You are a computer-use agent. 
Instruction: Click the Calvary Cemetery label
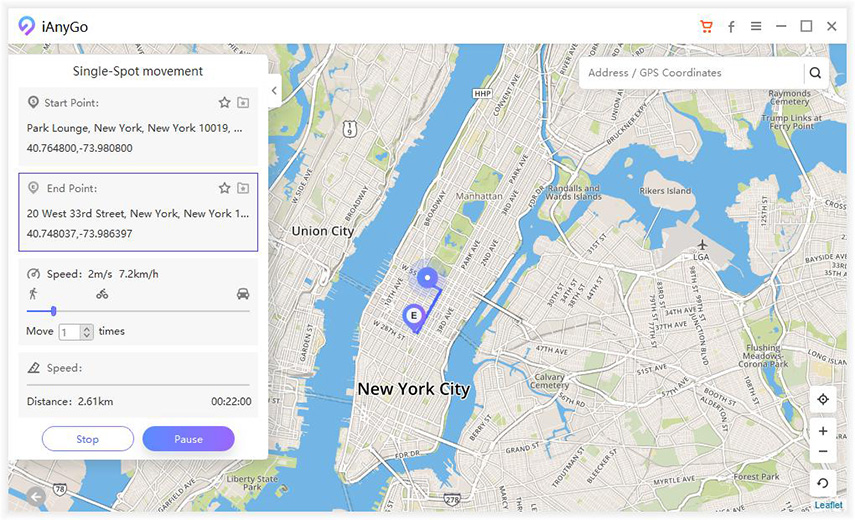[x=550, y=381]
